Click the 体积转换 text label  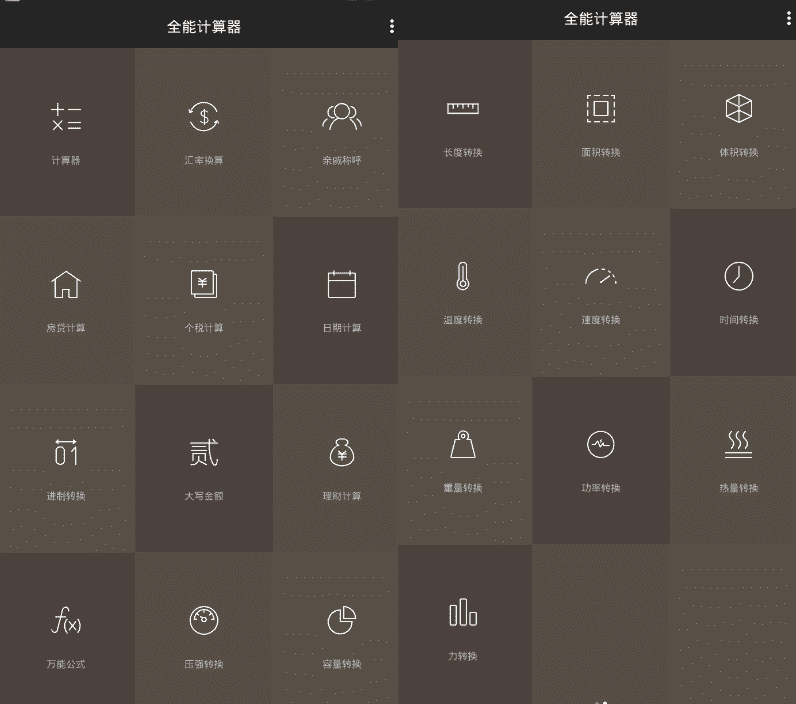coord(739,152)
